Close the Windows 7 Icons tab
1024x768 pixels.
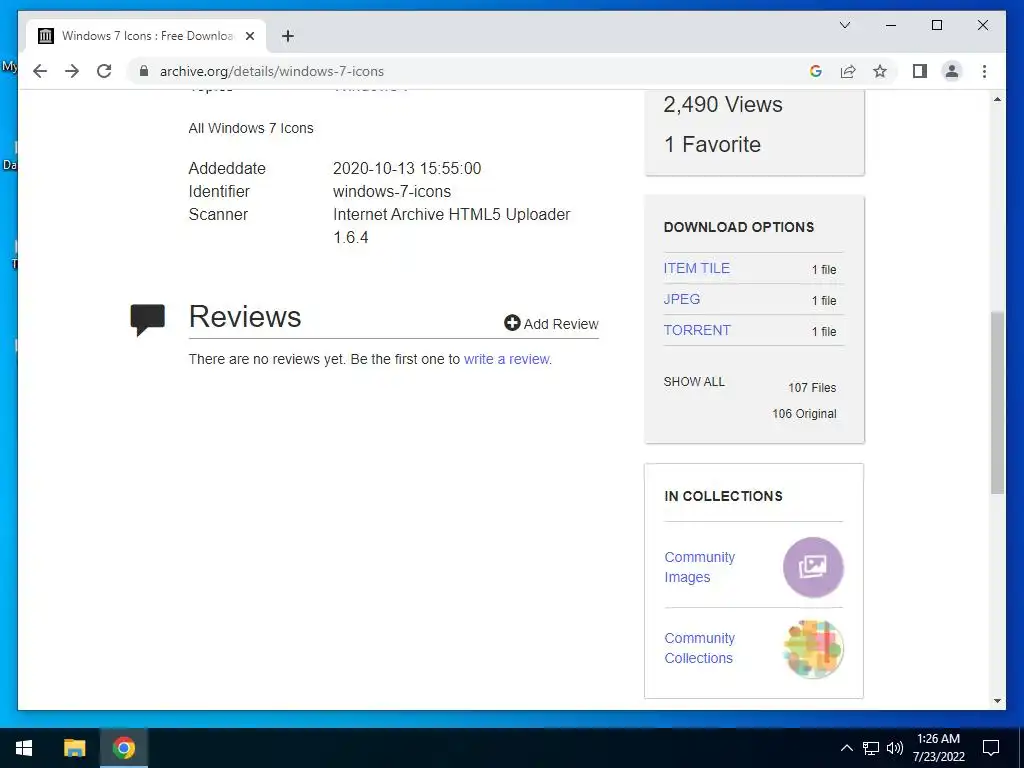249,36
